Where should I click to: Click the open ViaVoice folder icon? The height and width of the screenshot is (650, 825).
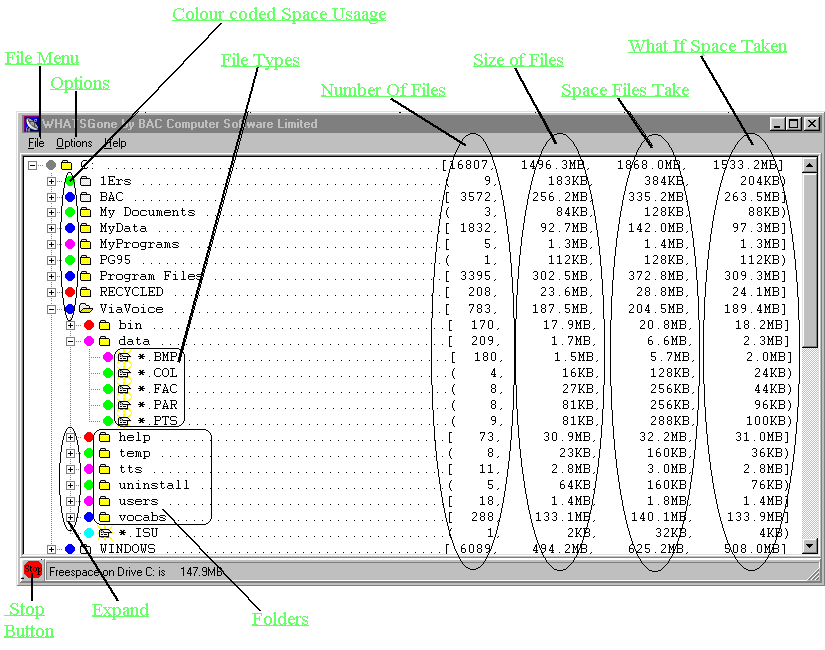tap(85, 309)
